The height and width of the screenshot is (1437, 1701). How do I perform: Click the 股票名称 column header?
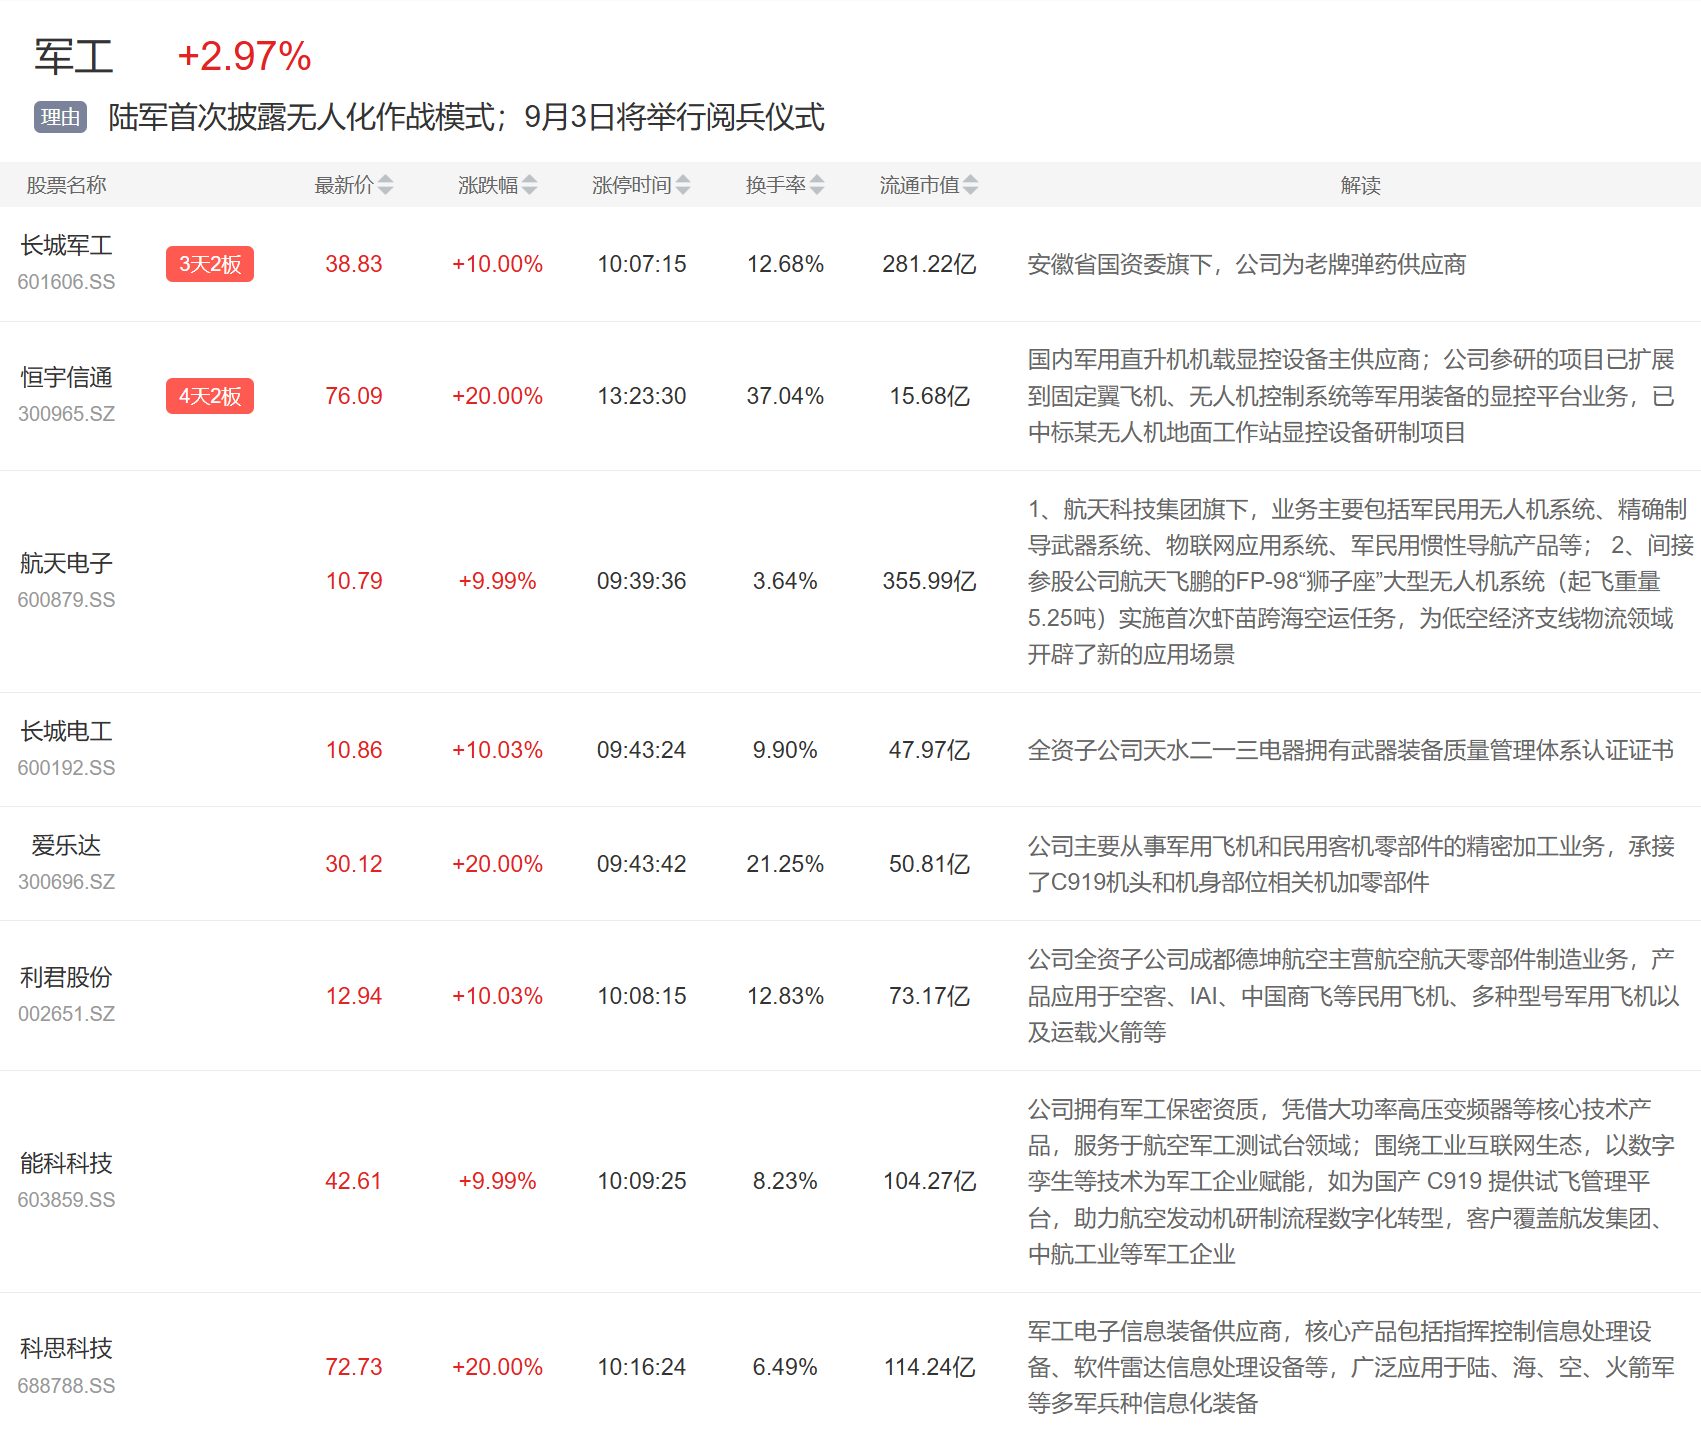66,185
